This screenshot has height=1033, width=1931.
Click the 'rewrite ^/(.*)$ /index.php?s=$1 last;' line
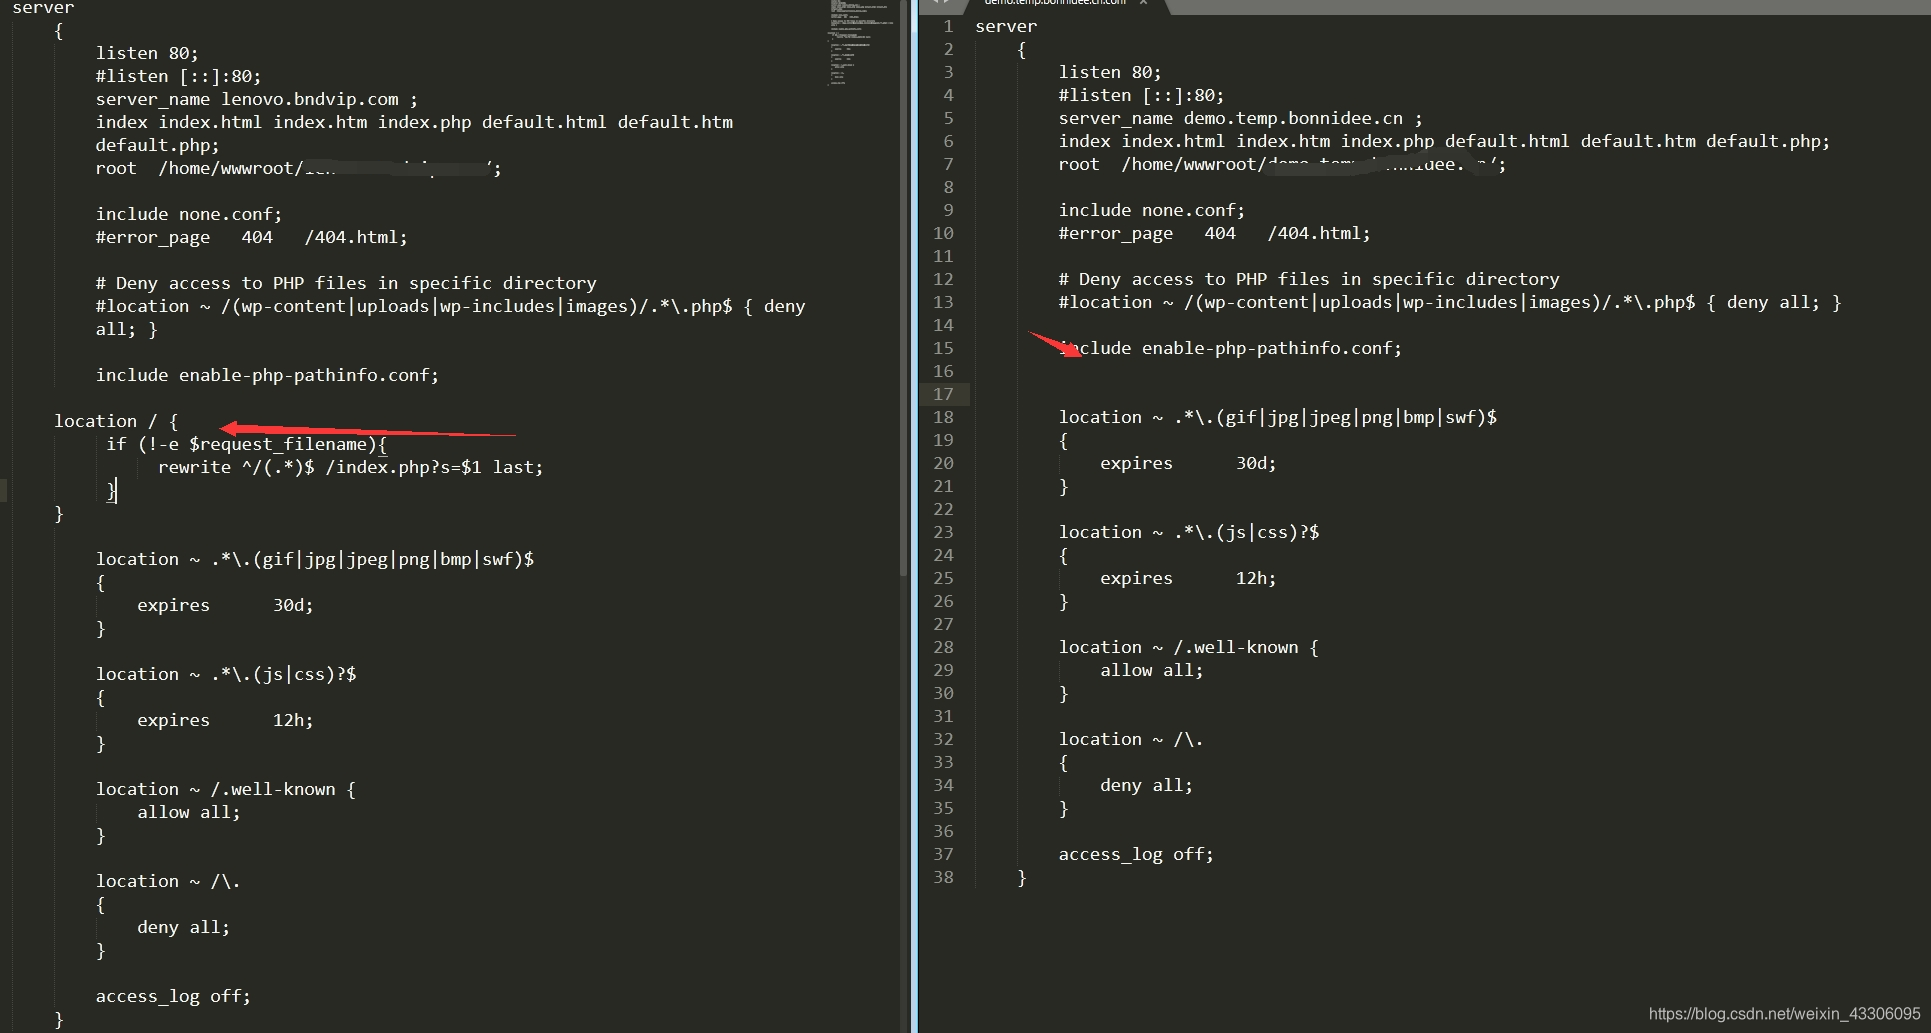pos(350,467)
